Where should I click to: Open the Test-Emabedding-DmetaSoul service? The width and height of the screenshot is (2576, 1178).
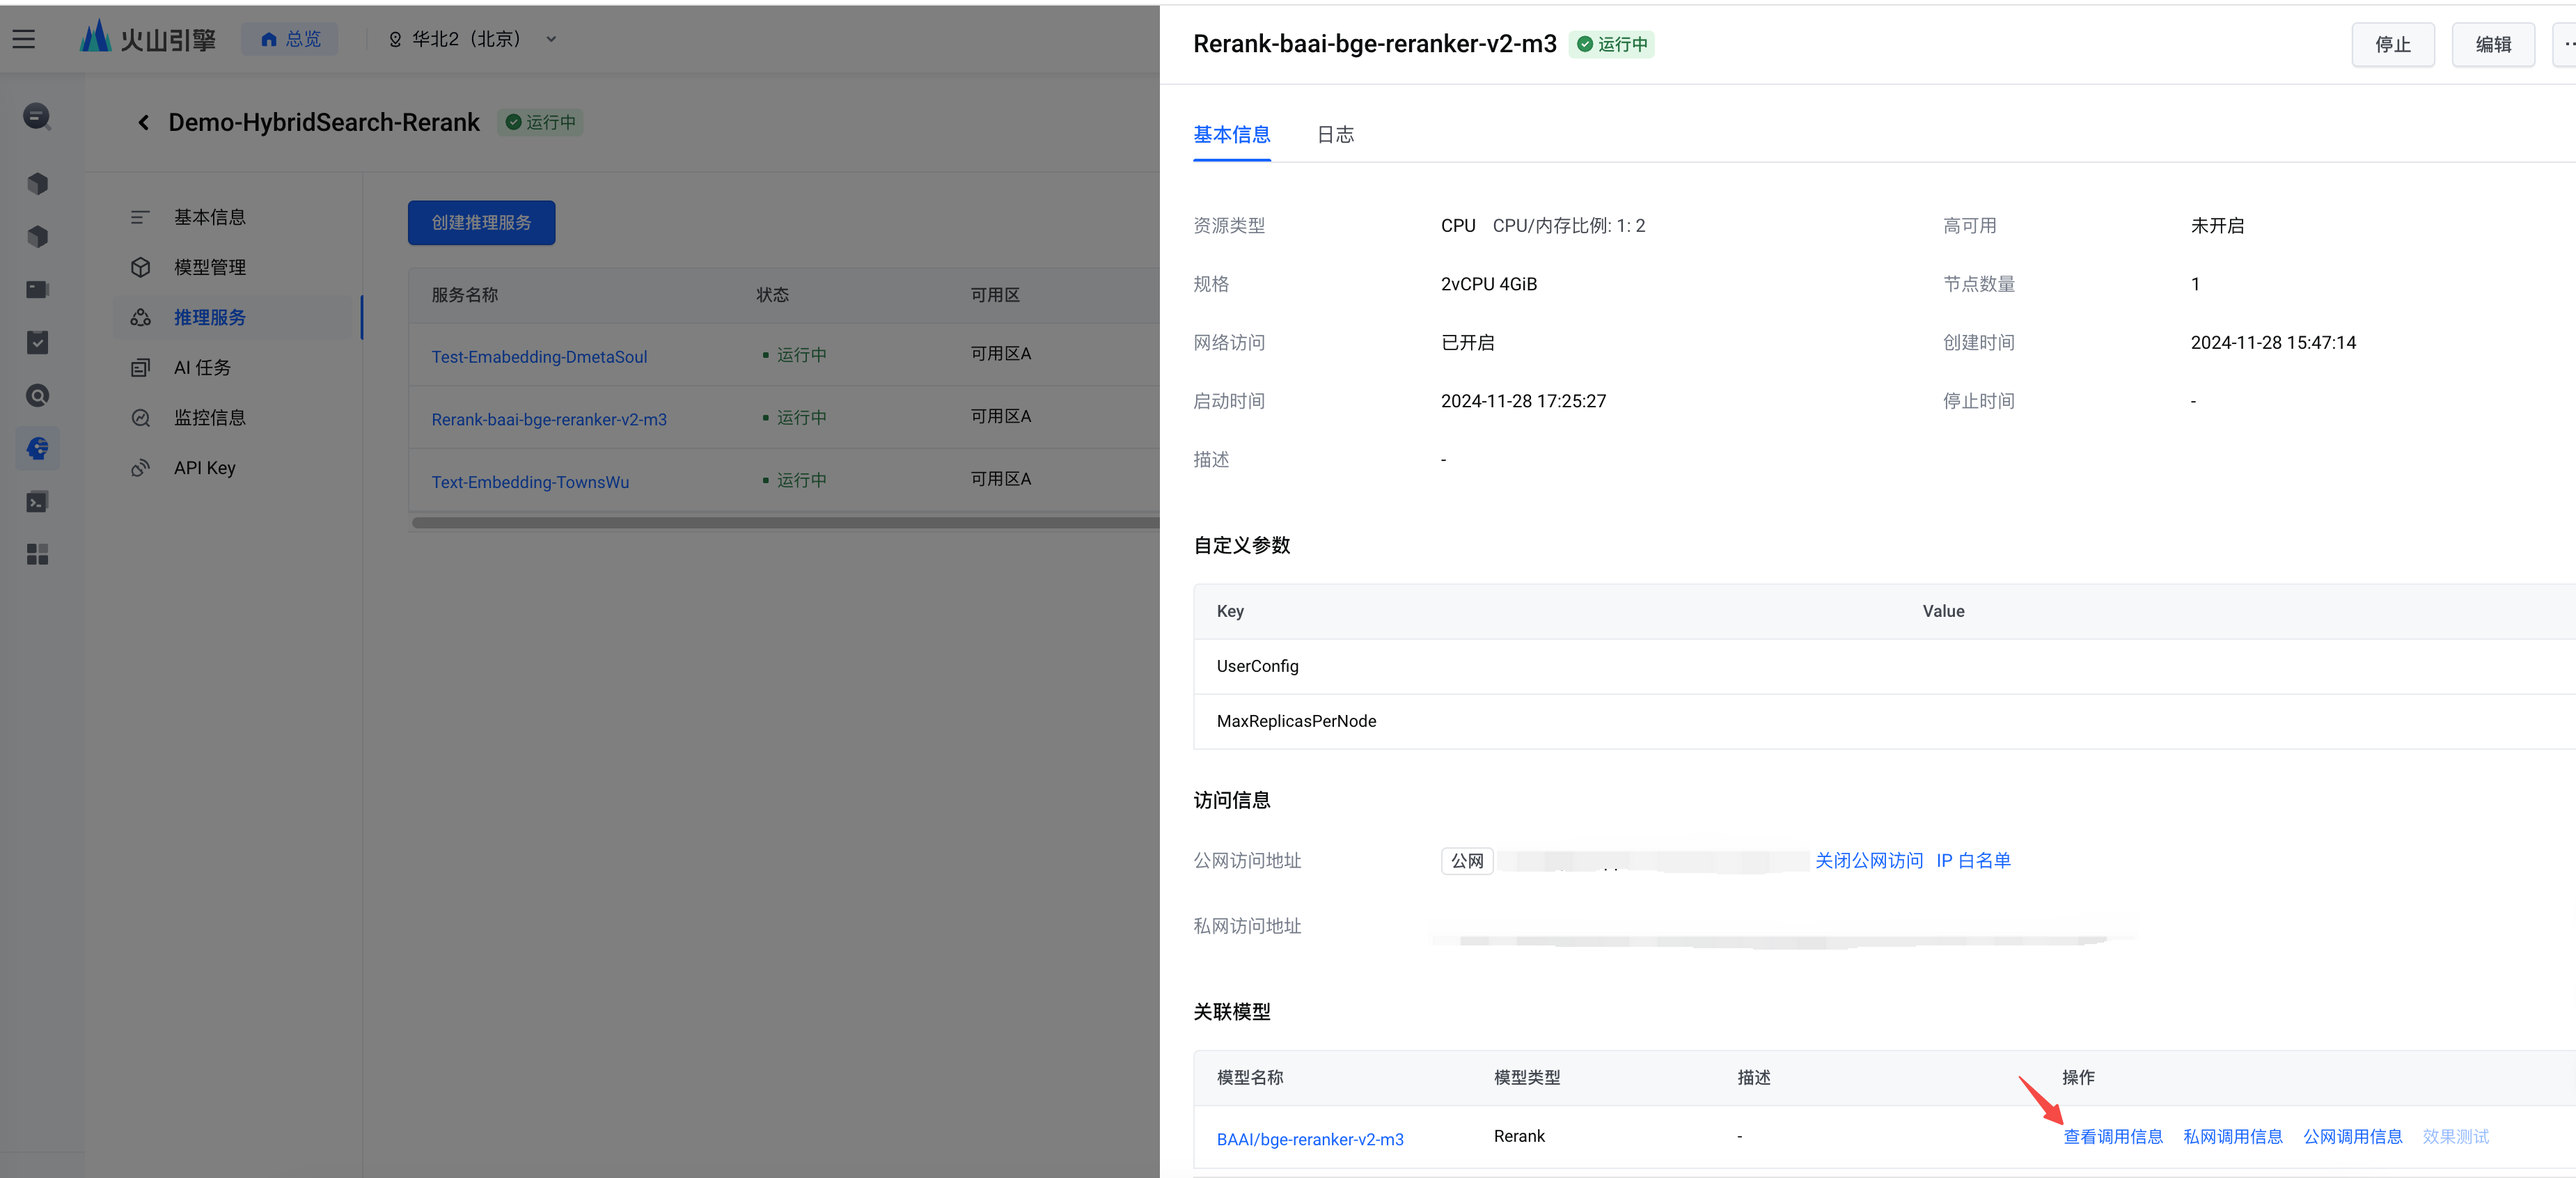click(539, 357)
